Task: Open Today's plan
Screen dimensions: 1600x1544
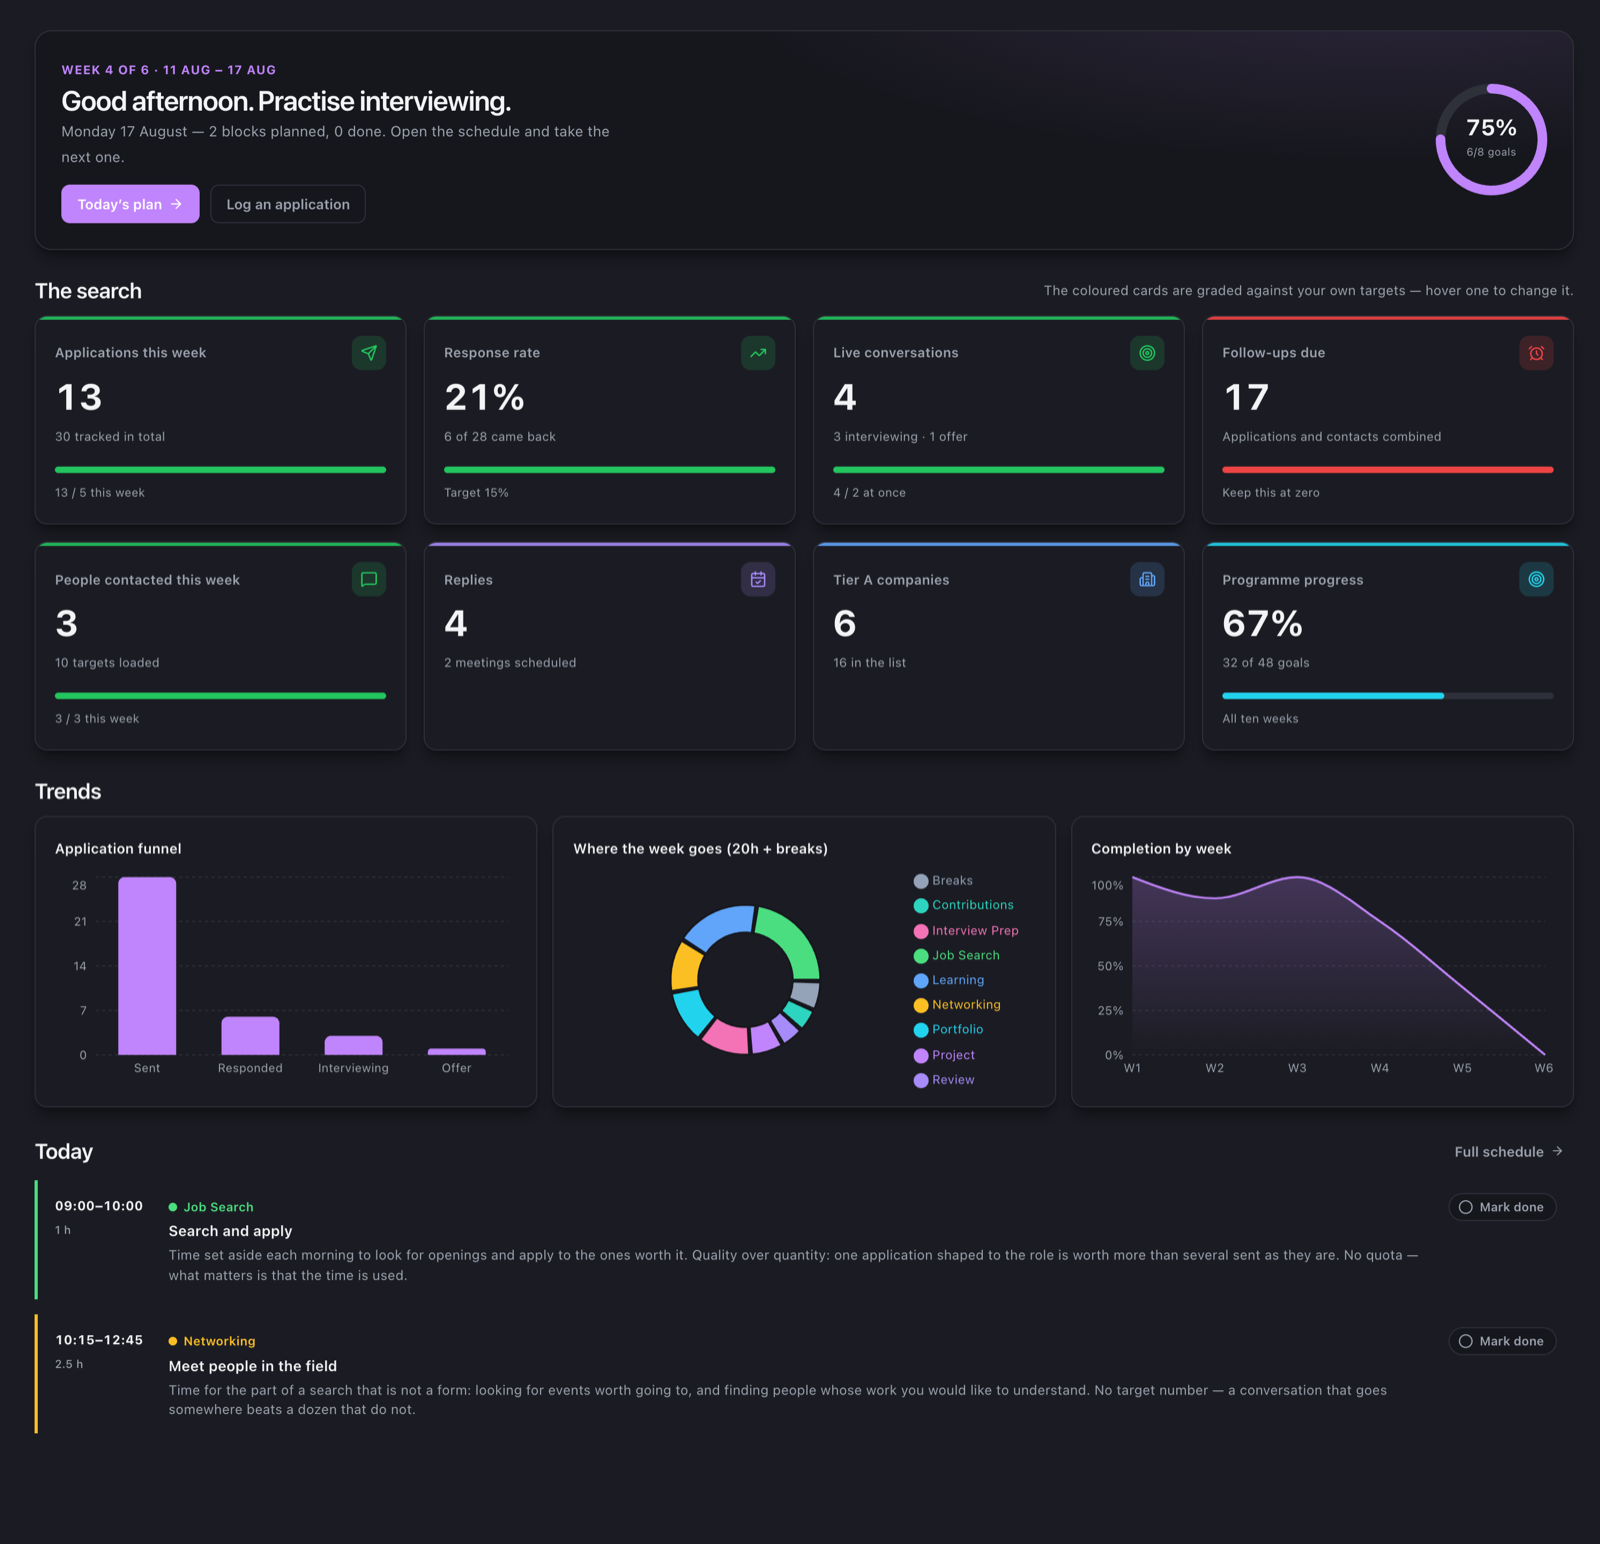Action: coord(130,204)
